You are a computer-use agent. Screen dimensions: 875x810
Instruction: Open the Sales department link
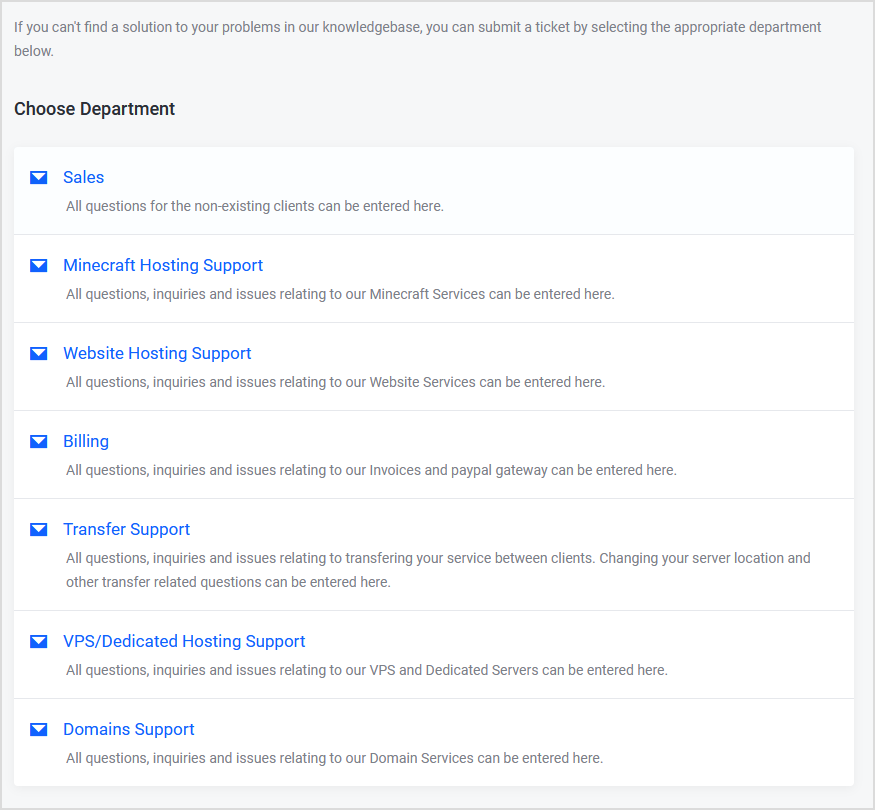click(x=84, y=177)
